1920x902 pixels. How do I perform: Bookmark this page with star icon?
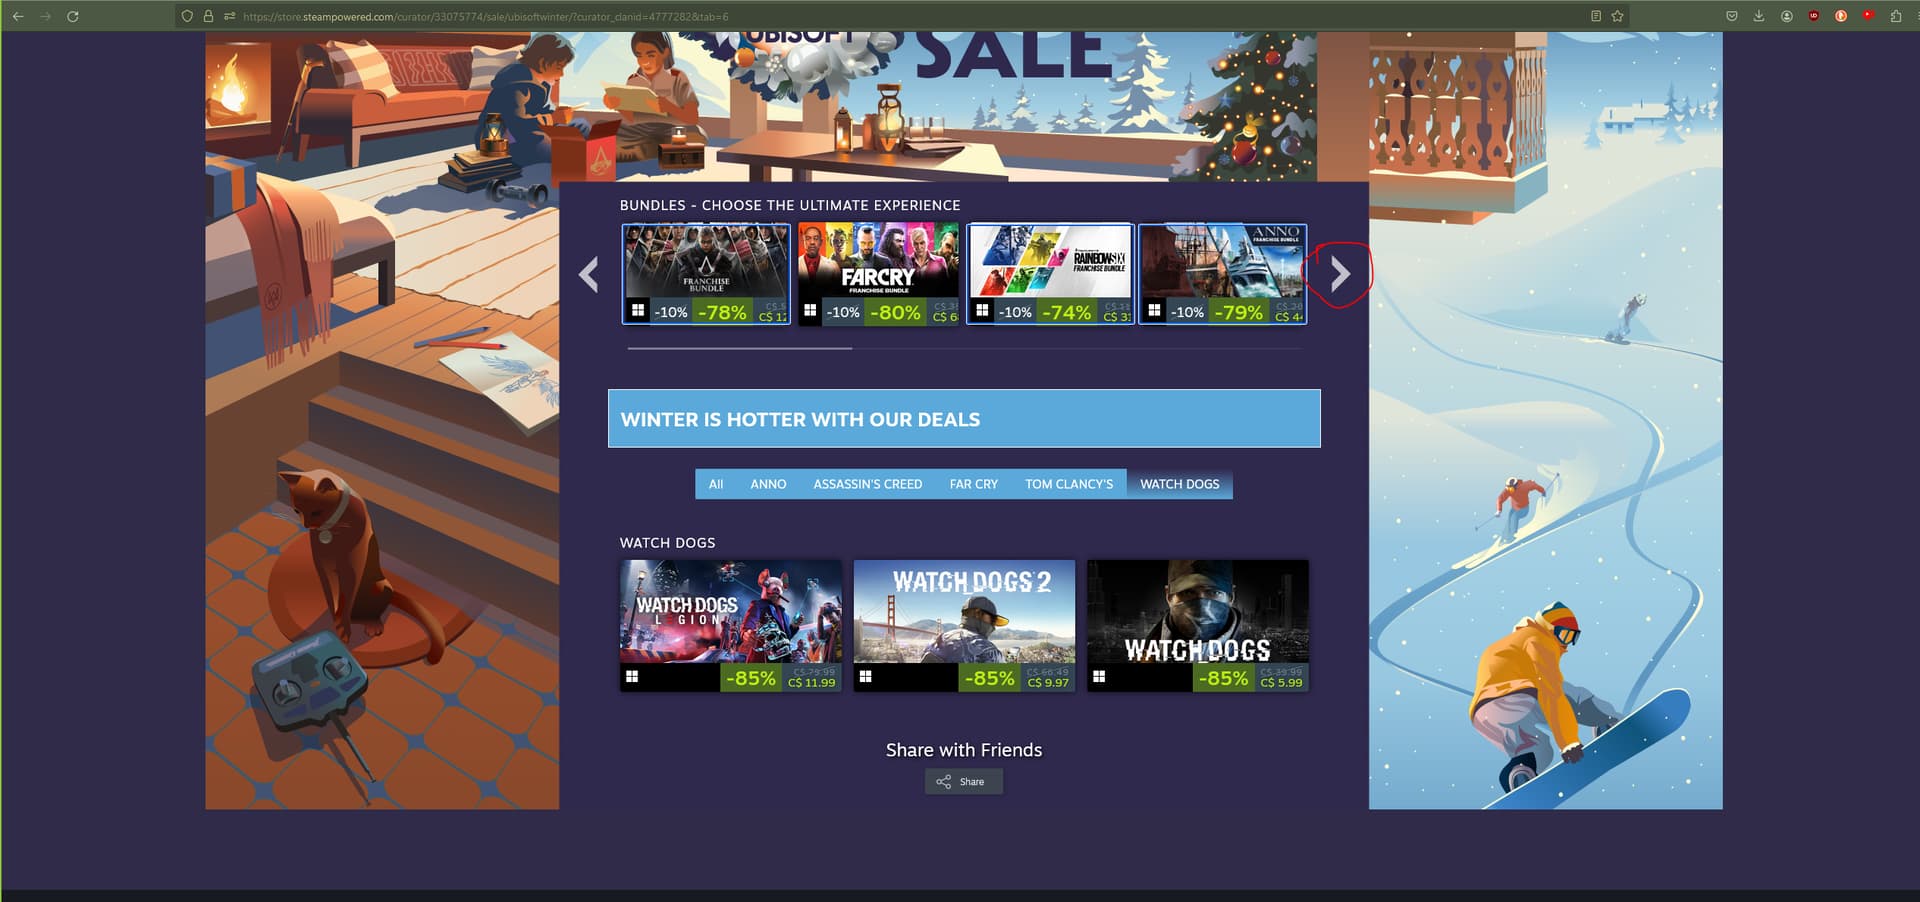tap(1617, 16)
